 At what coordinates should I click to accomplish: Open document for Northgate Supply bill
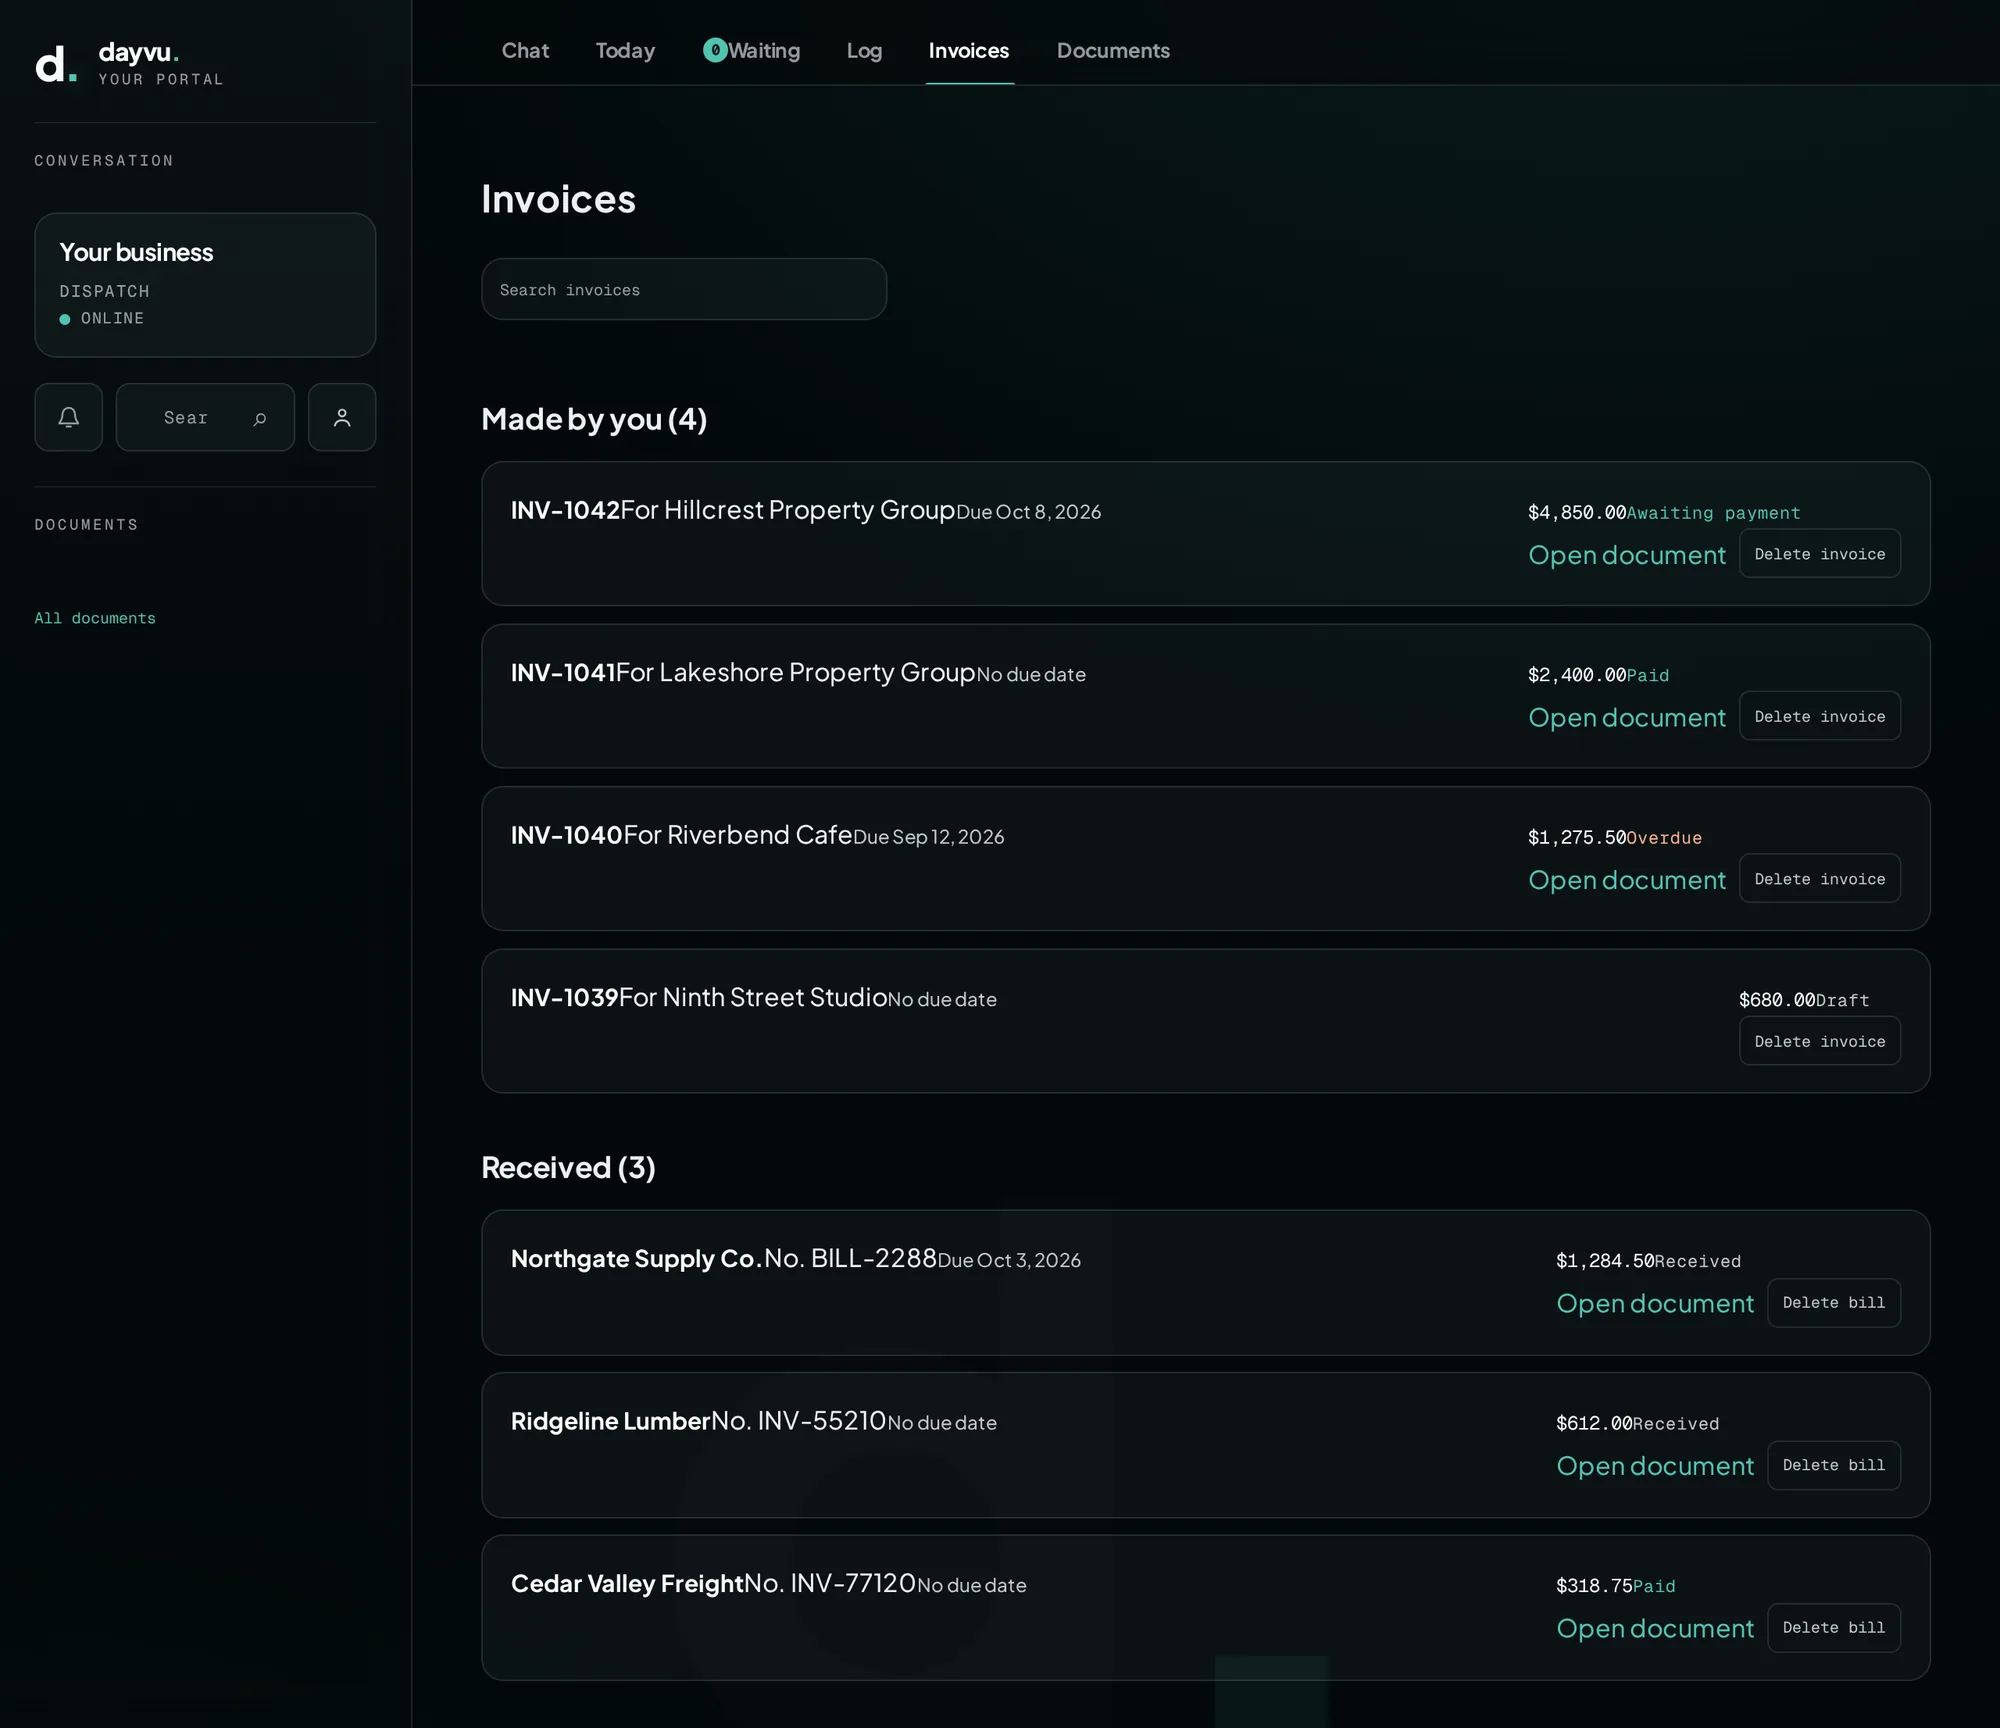coord(1655,1304)
